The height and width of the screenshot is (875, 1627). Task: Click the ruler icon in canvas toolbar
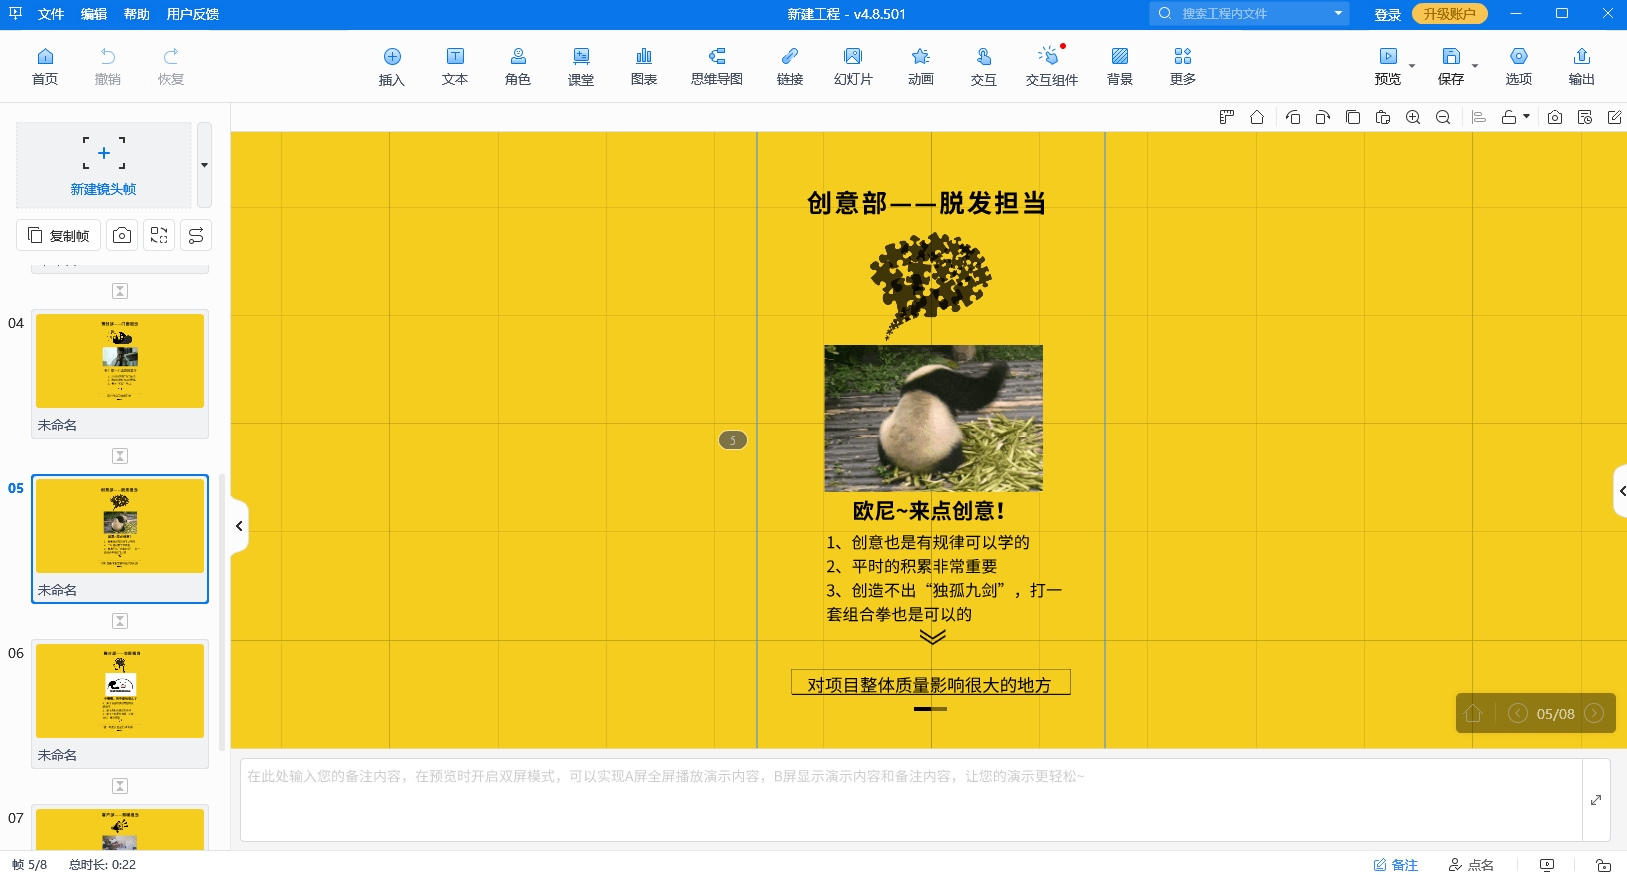coord(1227,118)
